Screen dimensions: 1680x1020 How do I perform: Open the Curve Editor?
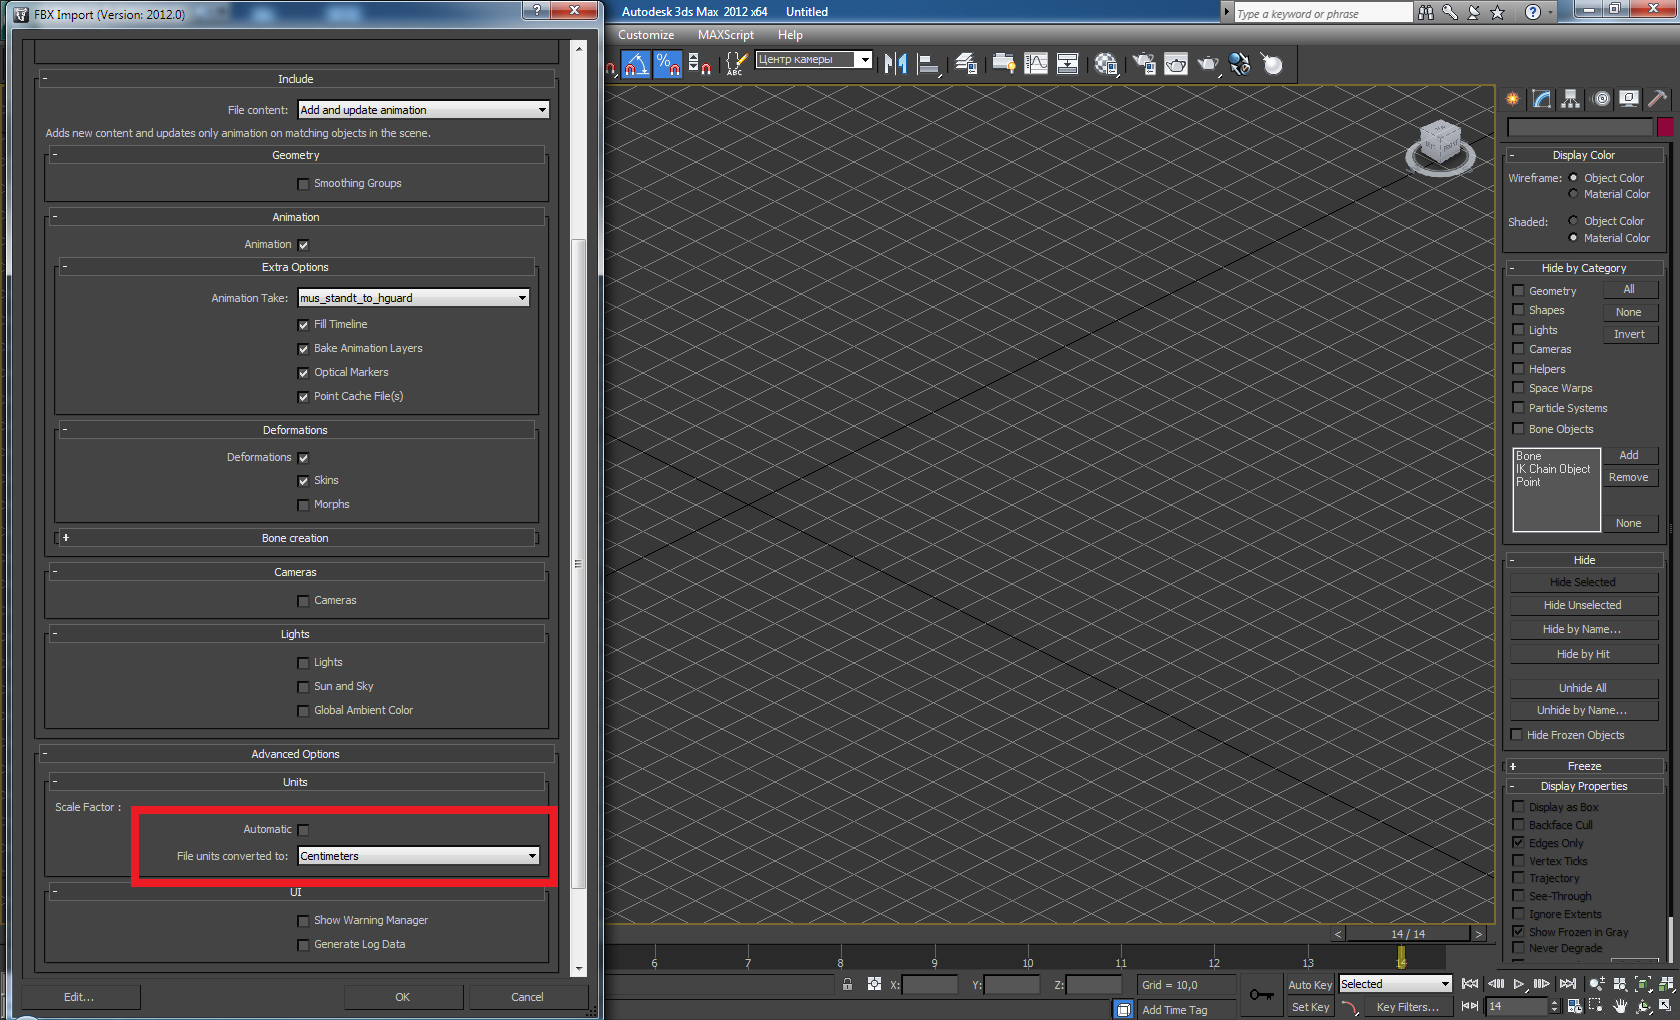pos(1036,64)
